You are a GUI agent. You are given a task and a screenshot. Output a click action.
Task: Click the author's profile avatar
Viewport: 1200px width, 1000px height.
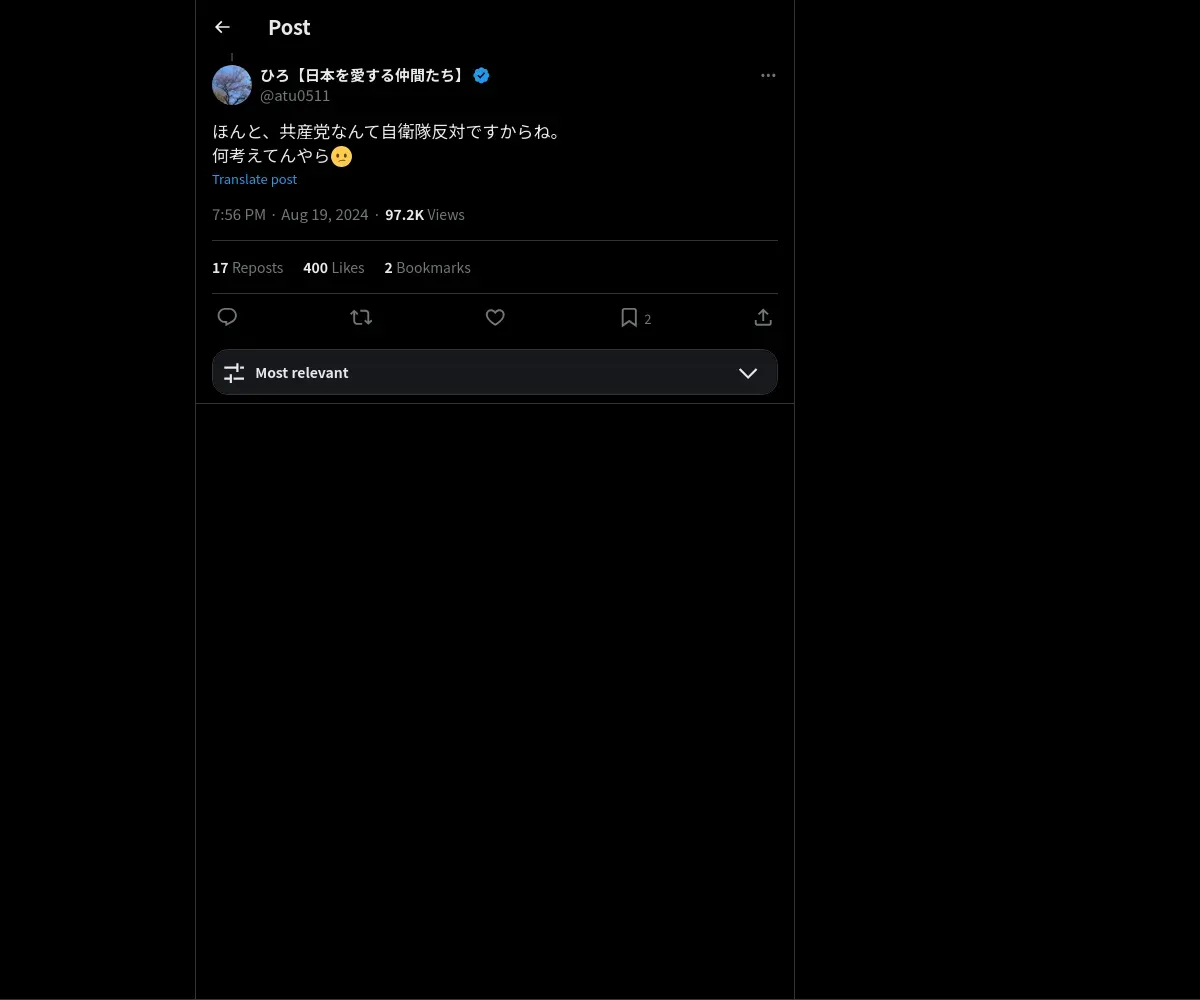pos(232,85)
